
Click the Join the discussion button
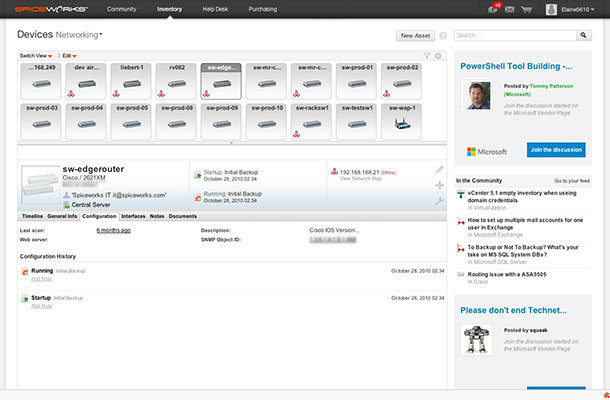556,150
